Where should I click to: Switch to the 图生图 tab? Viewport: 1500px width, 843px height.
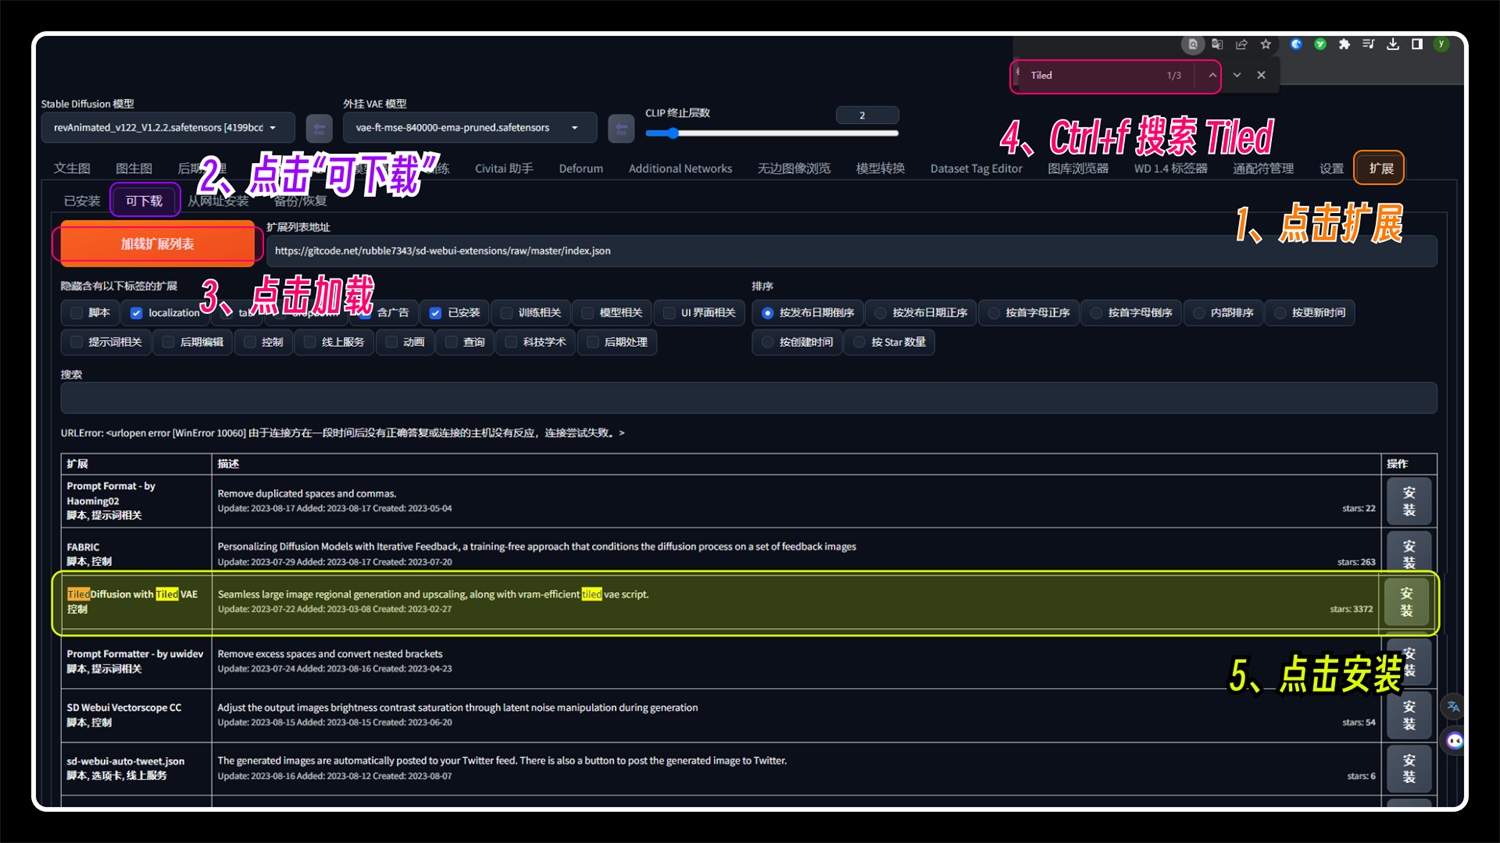click(134, 168)
